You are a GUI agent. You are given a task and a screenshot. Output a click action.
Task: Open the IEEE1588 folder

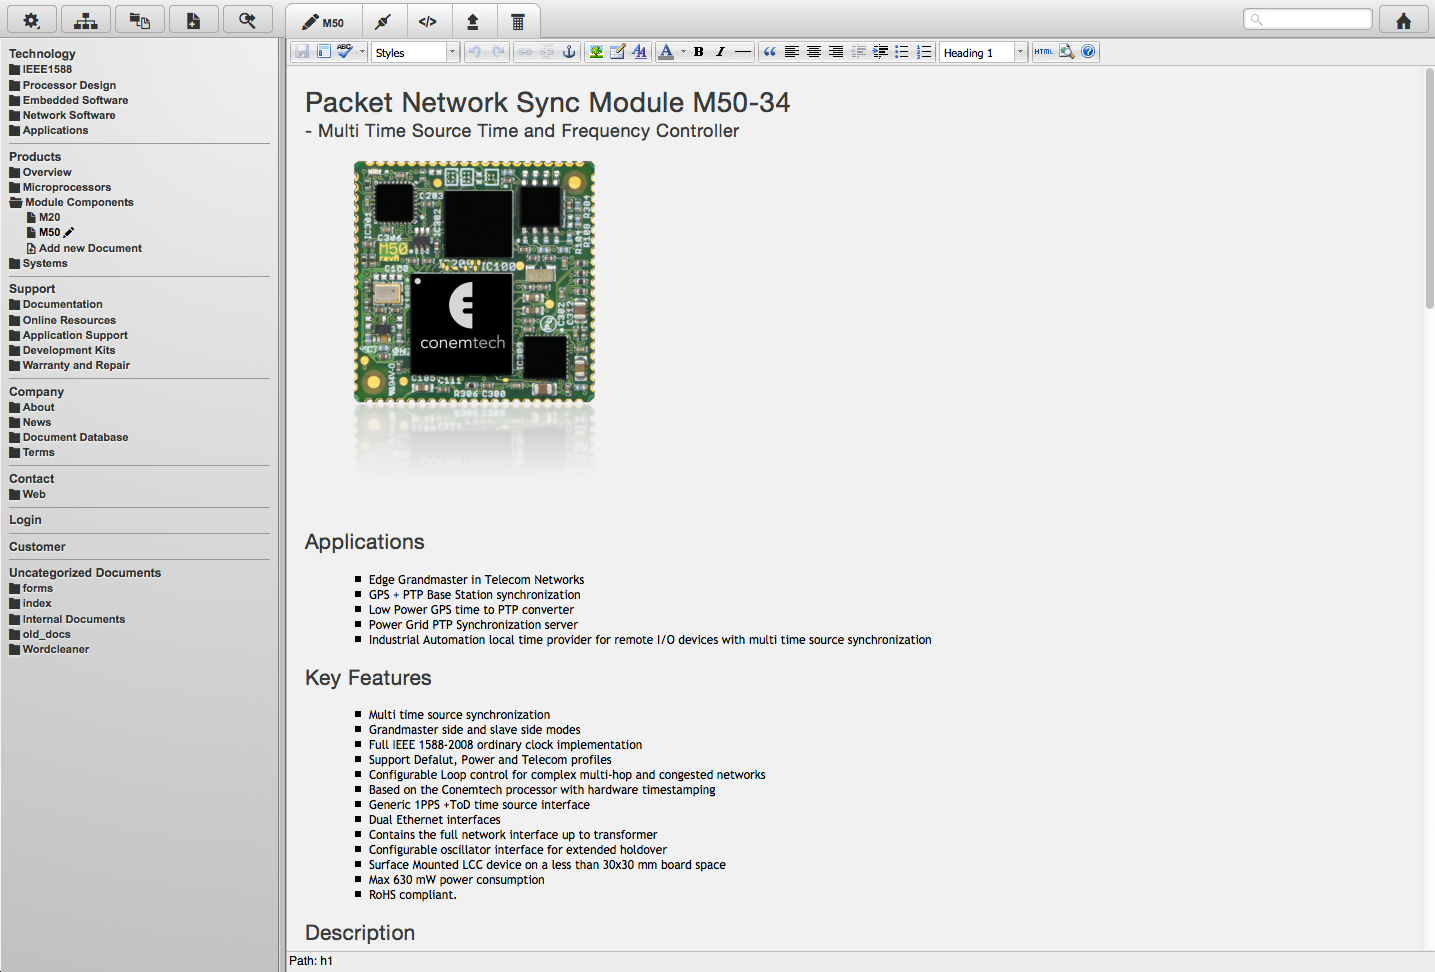coord(41,69)
